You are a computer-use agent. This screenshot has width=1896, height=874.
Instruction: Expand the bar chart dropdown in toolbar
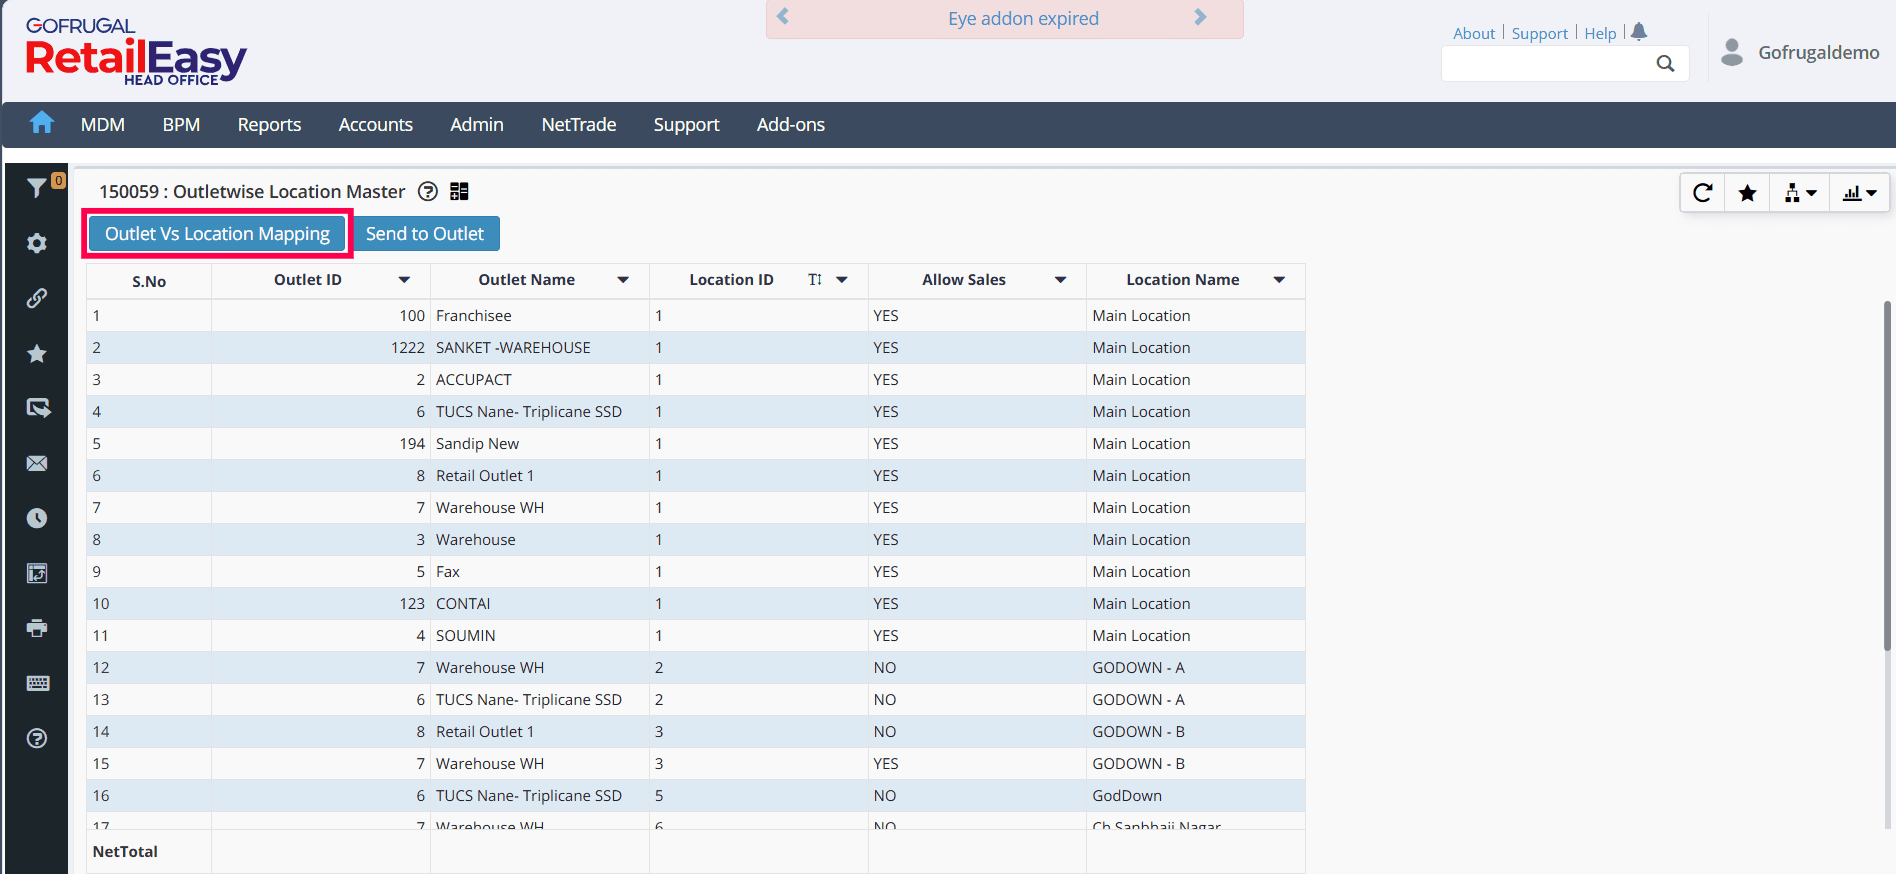click(x=1859, y=193)
